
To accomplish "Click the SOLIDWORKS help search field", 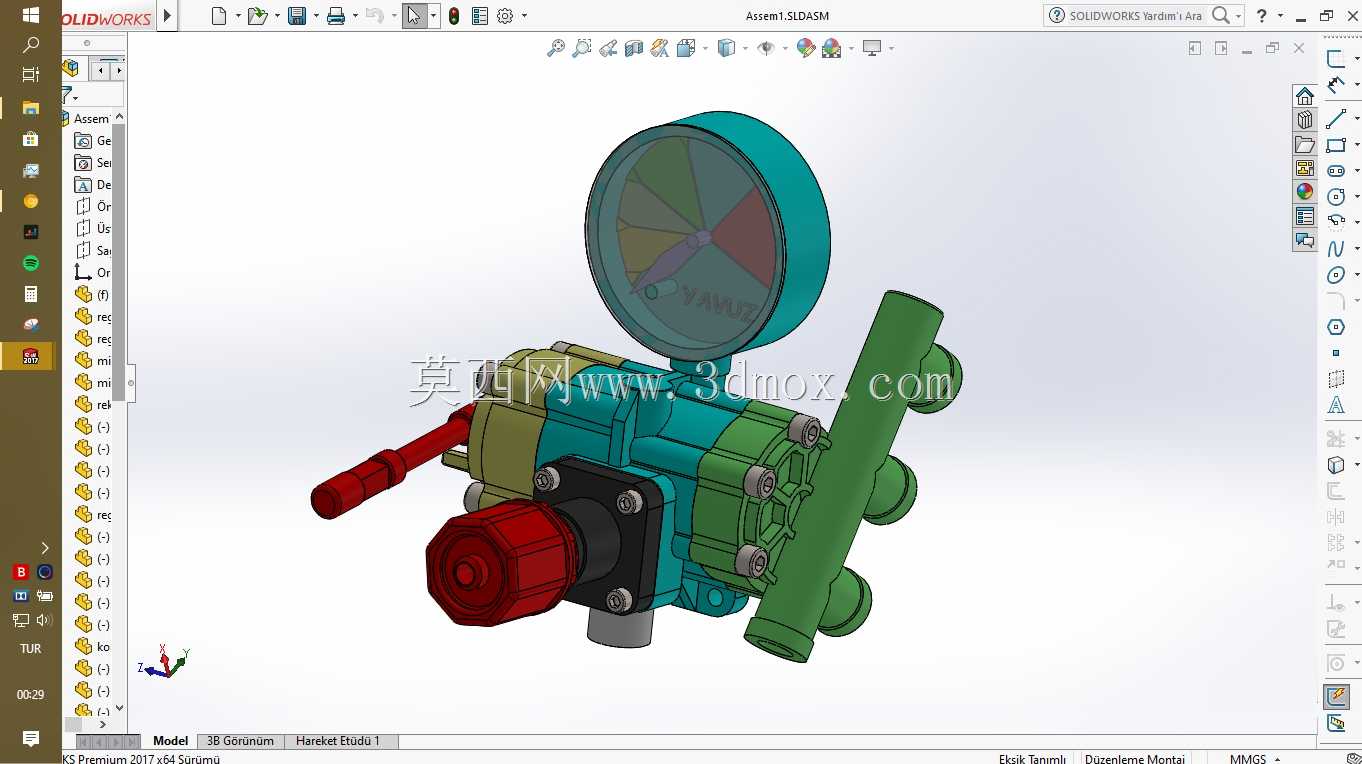I will [1135, 16].
